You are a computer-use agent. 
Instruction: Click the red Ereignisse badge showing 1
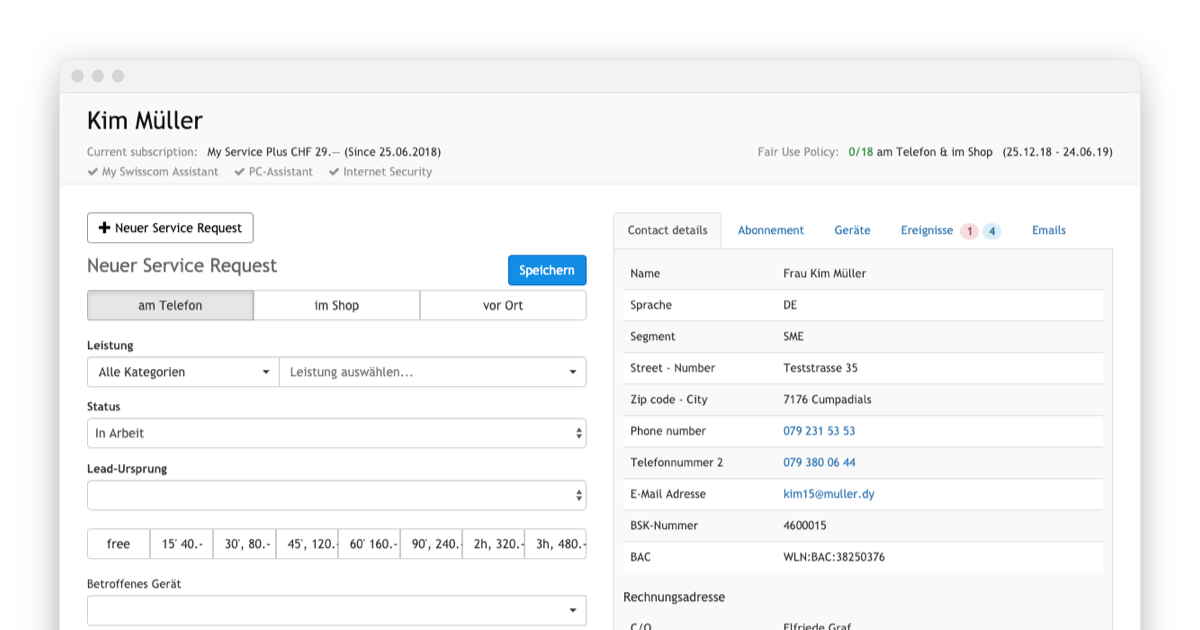click(968, 231)
